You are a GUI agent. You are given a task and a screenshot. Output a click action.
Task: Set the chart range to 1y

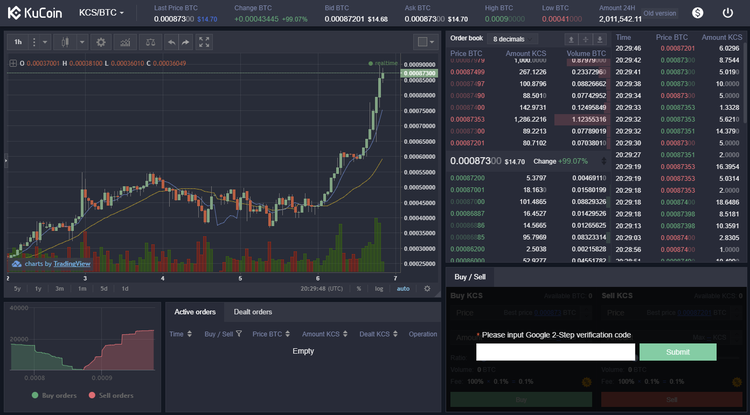click(38, 289)
